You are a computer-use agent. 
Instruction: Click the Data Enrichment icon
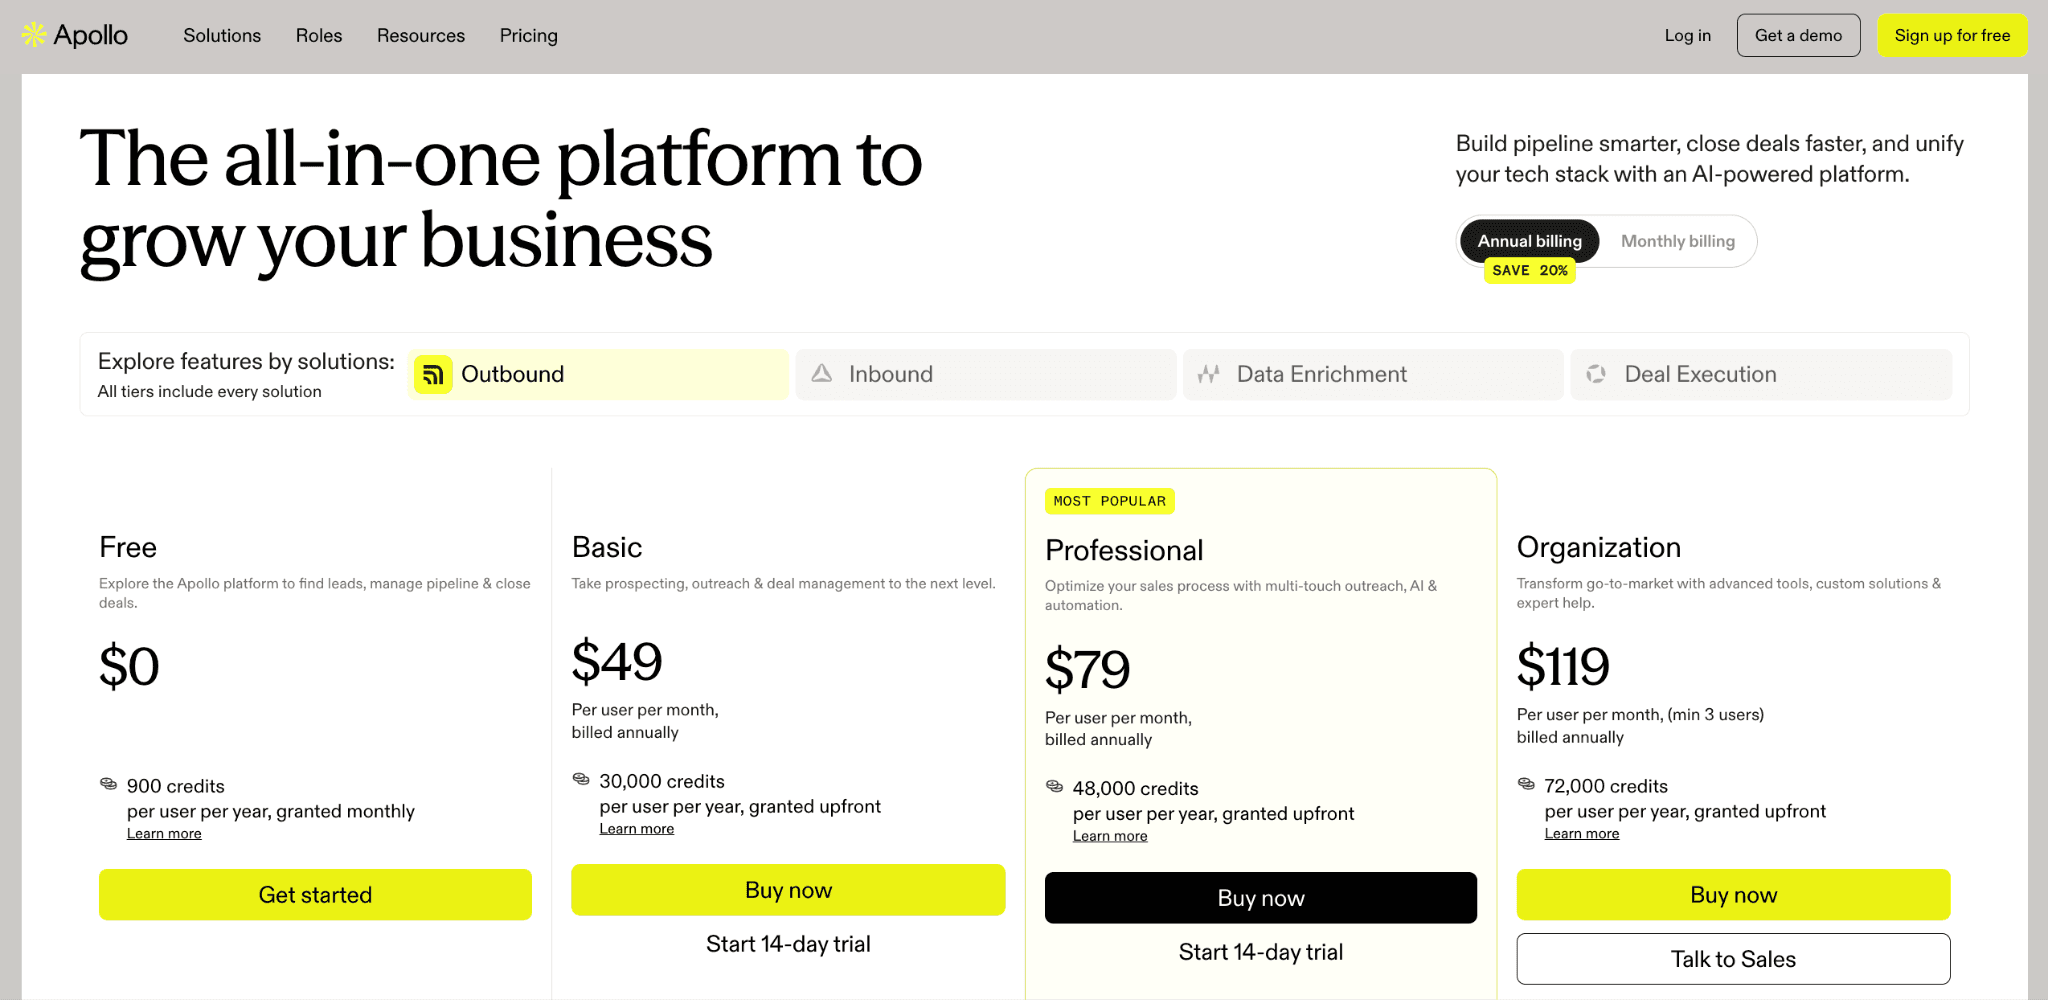point(1209,374)
